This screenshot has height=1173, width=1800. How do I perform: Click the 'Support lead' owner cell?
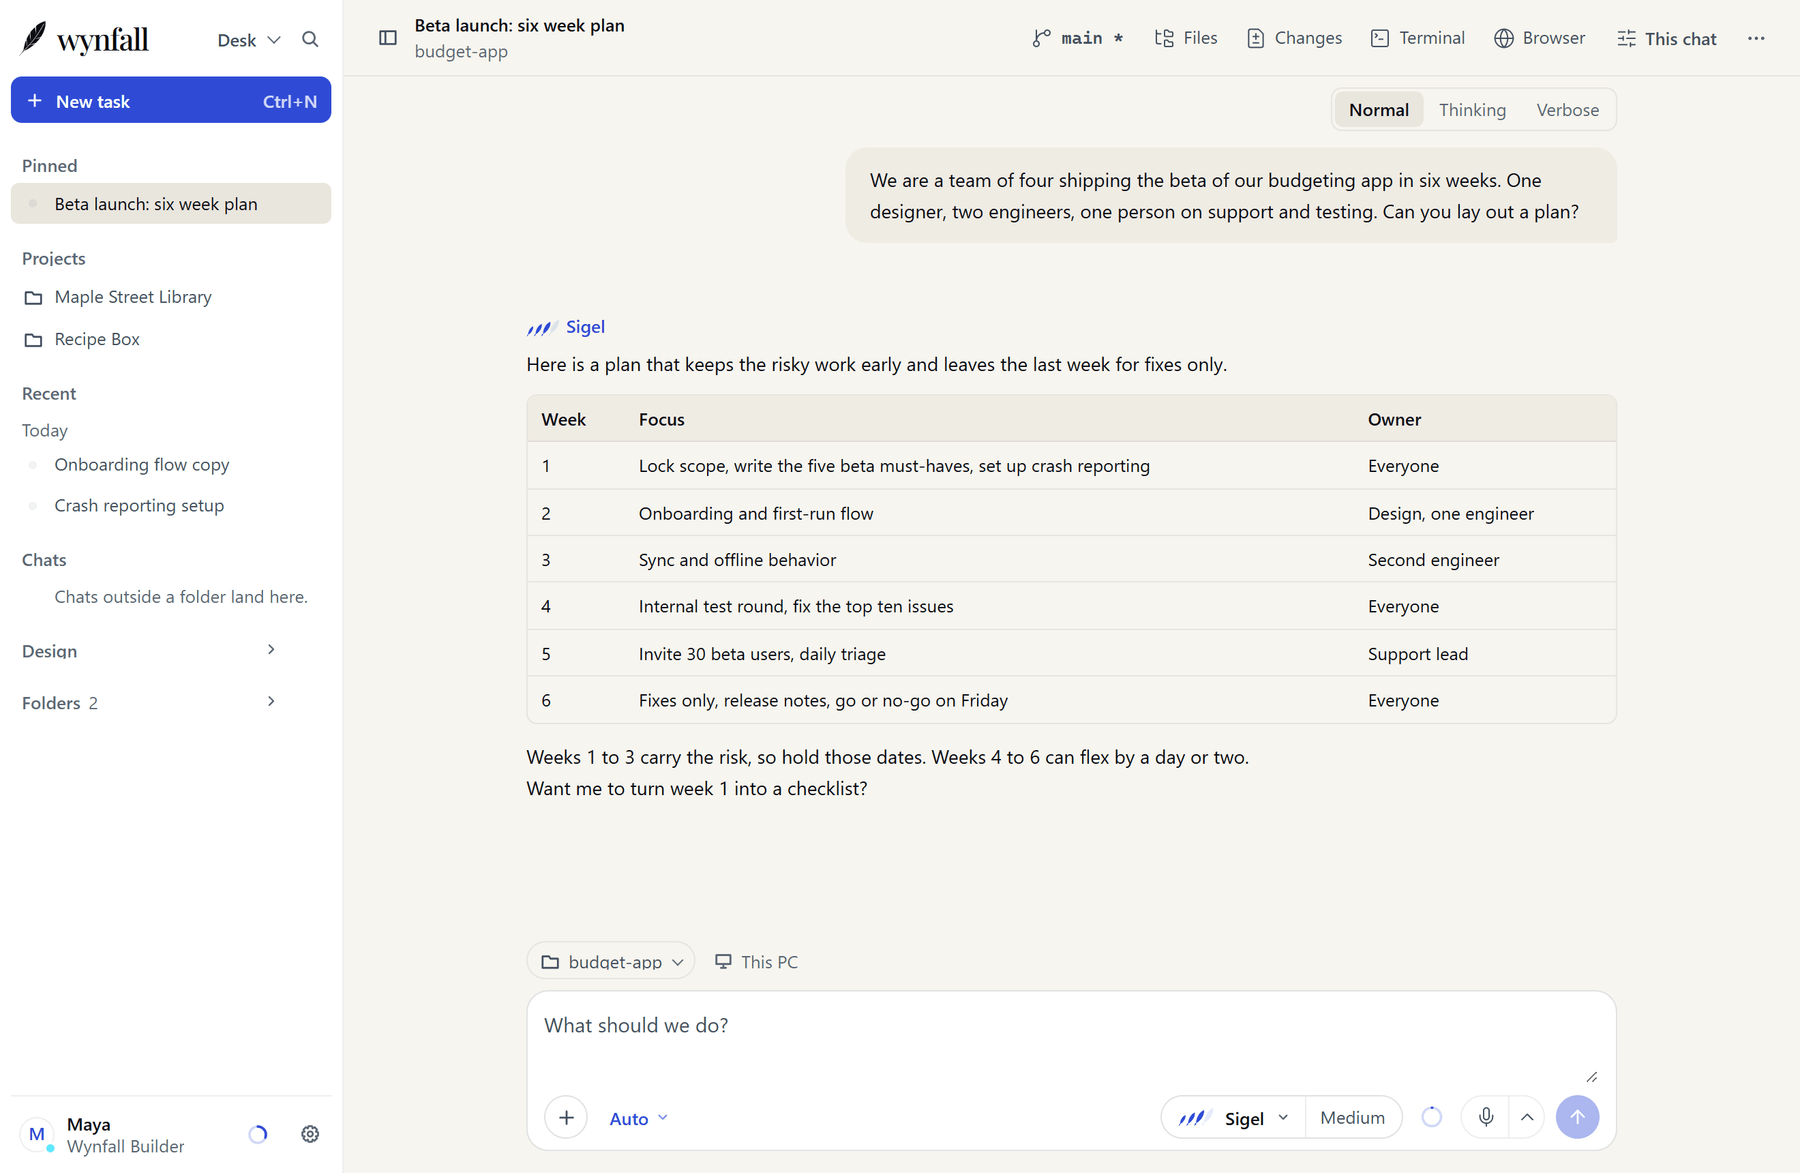(x=1417, y=653)
